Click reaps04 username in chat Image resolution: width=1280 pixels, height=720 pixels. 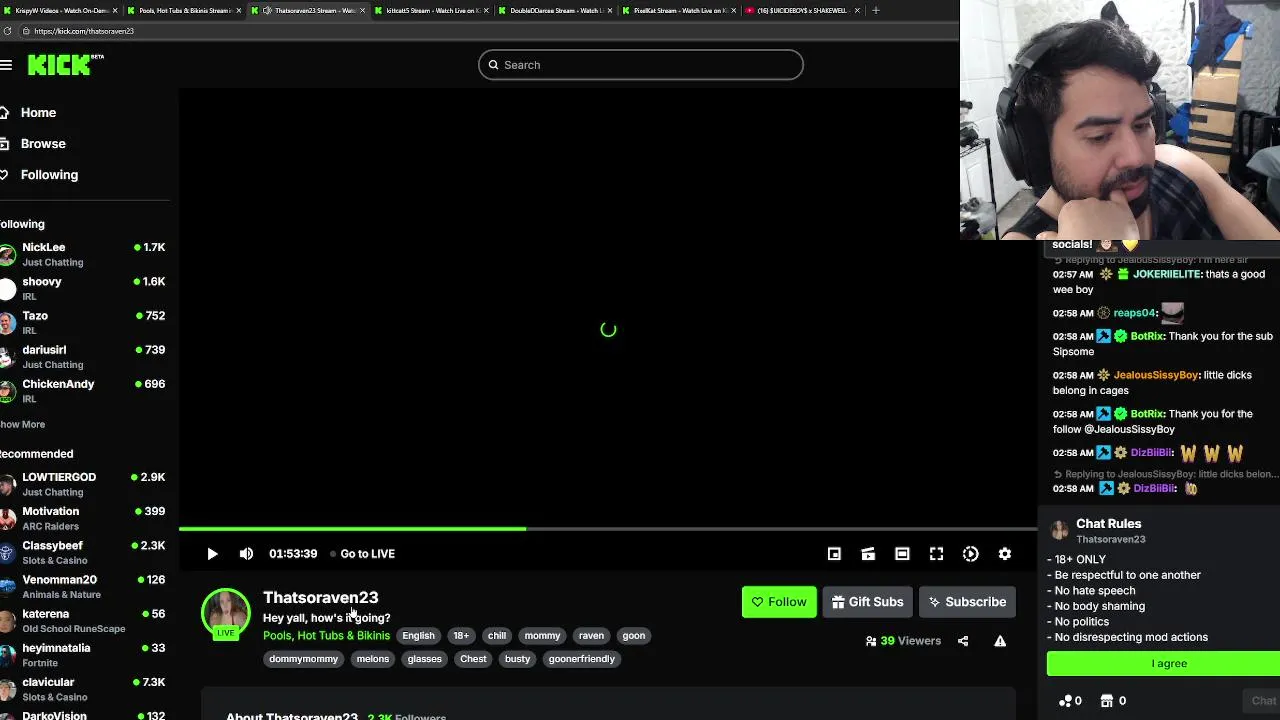pos(1135,313)
